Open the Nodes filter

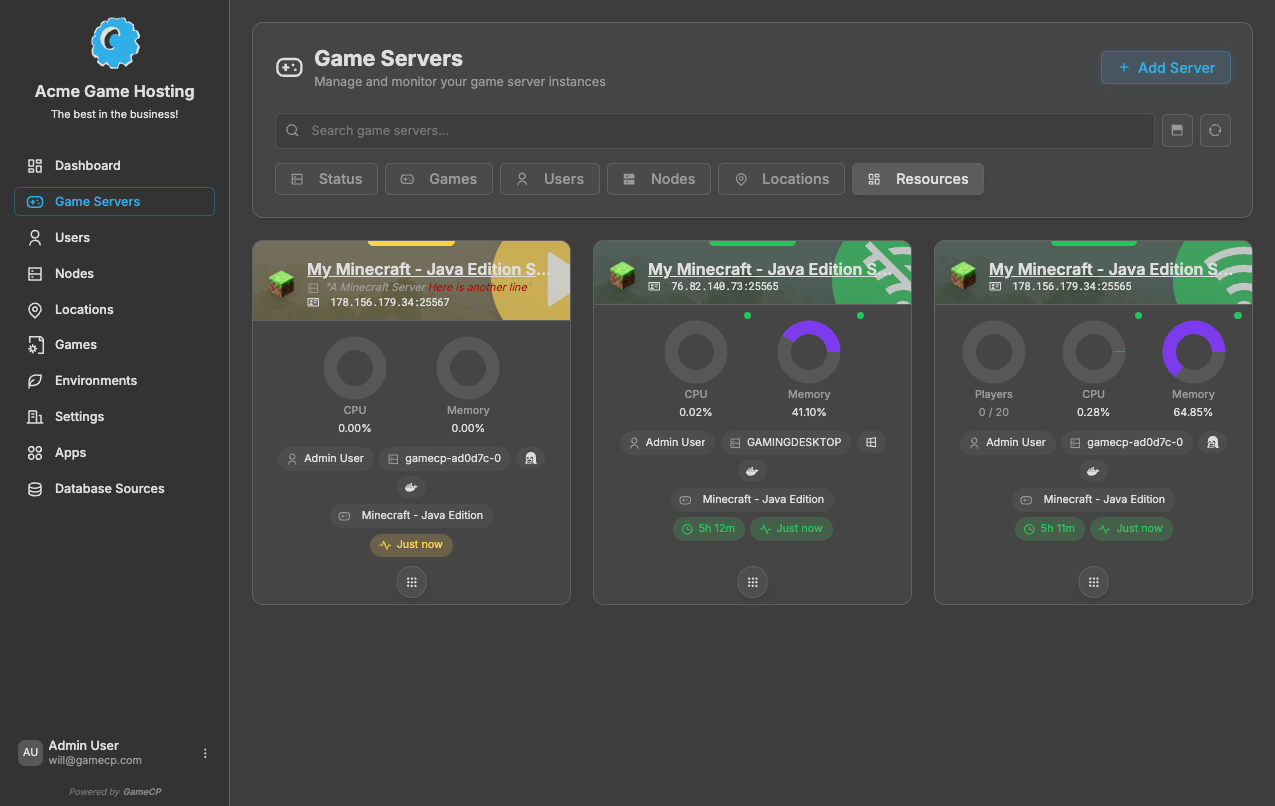pos(658,178)
